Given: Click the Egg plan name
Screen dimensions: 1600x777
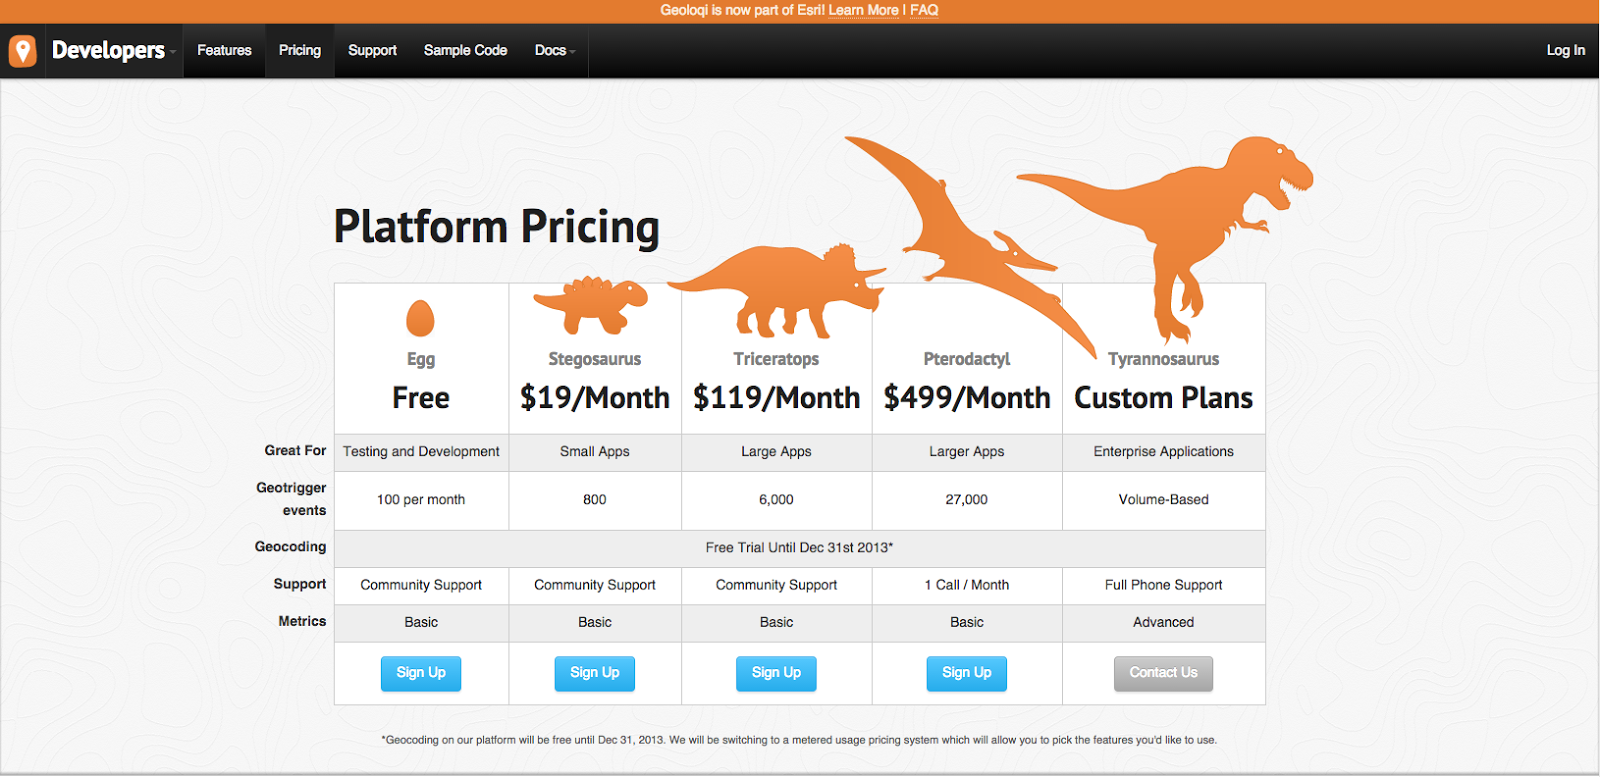Looking at the screenshot, I should [421, 359].
